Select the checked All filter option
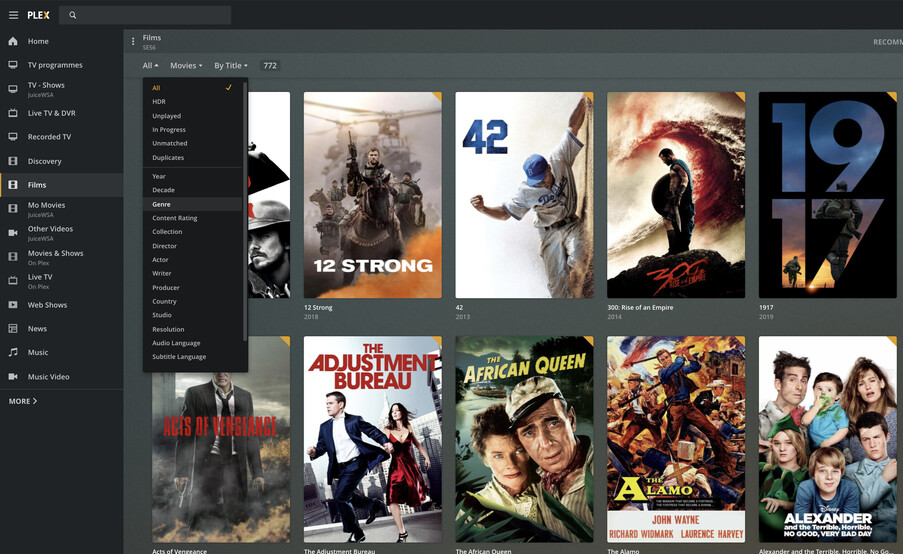Viewport: 903px width, 554px height. pos(192,88)
